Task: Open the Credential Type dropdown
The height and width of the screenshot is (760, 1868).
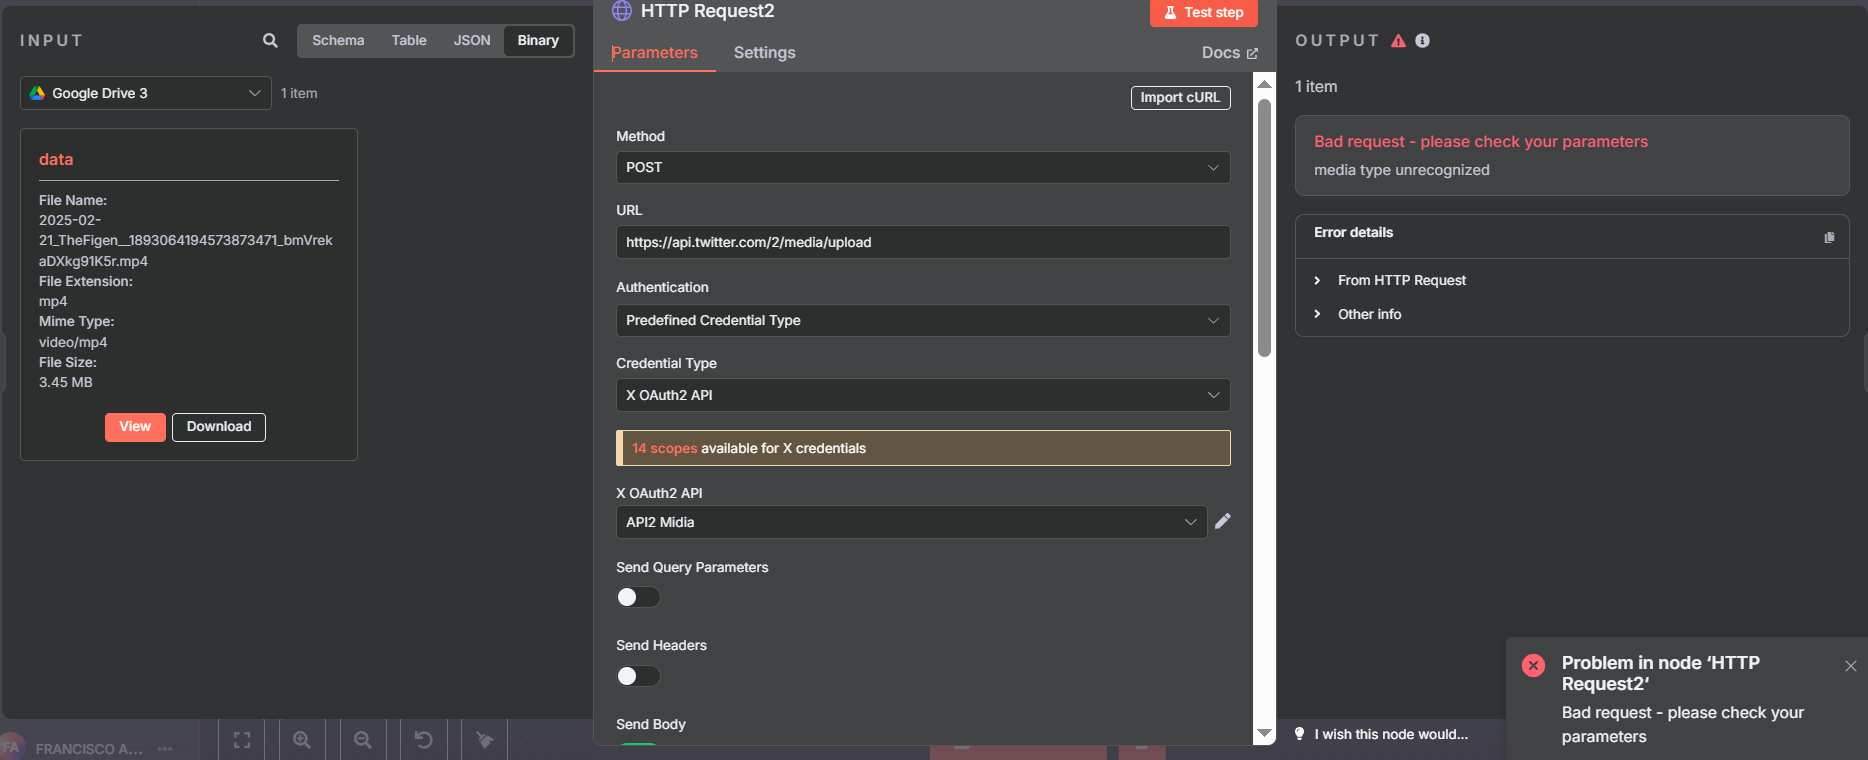Action: click(922, 395)
